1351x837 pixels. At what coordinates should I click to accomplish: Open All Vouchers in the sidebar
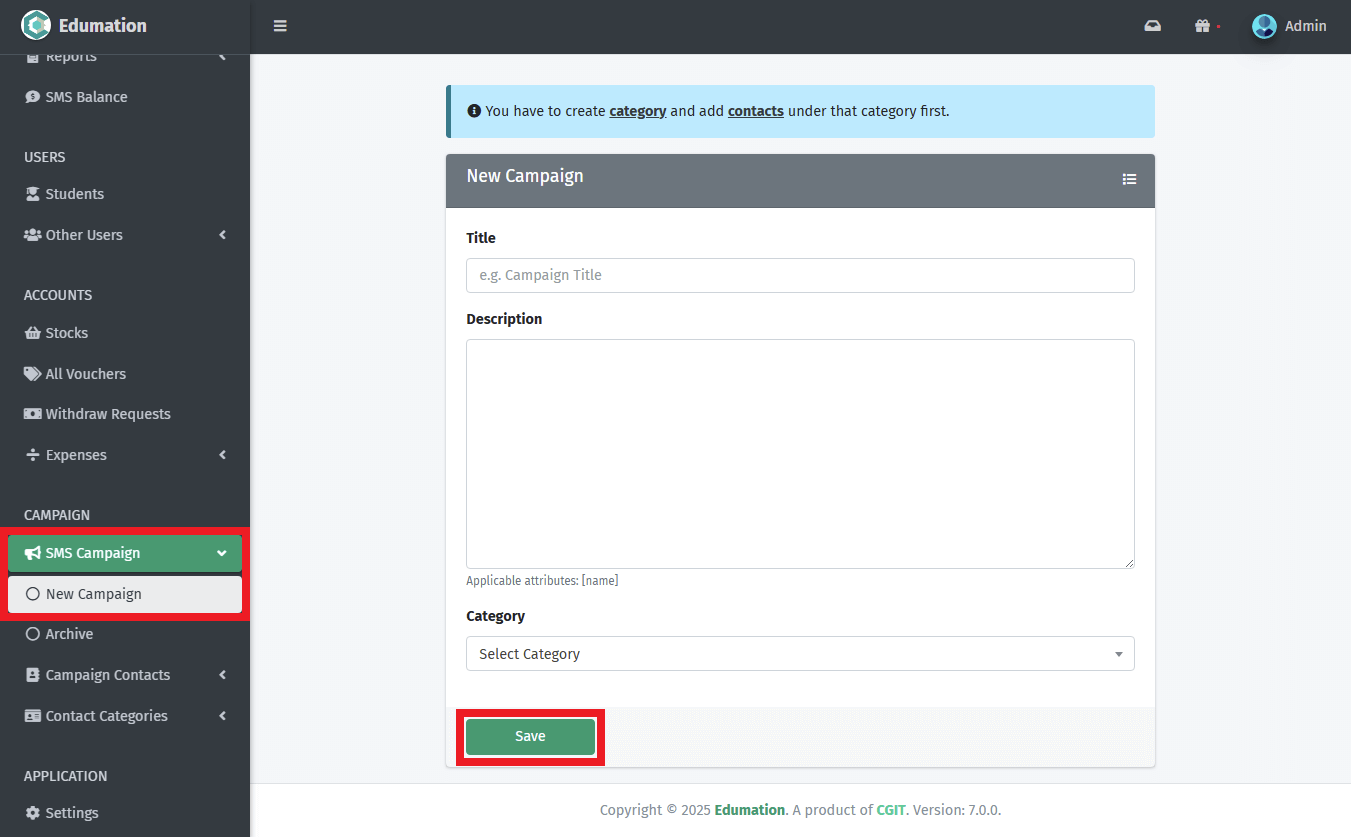[85, 374]
